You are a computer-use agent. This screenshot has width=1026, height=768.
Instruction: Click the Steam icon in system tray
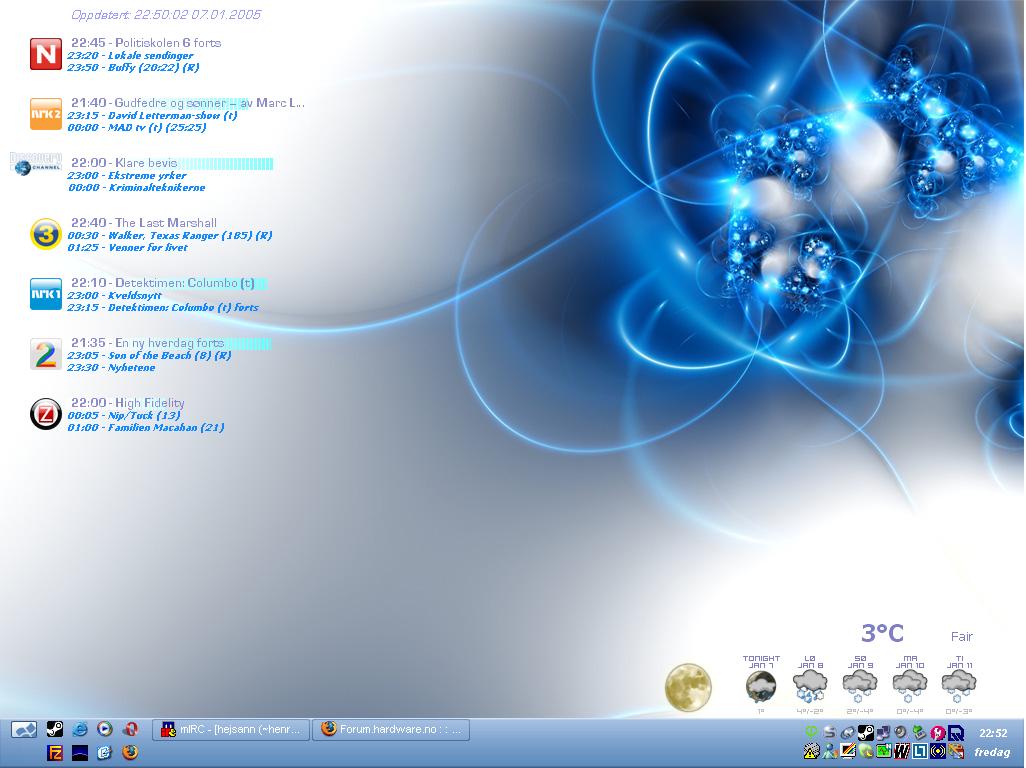coord(865,733)
